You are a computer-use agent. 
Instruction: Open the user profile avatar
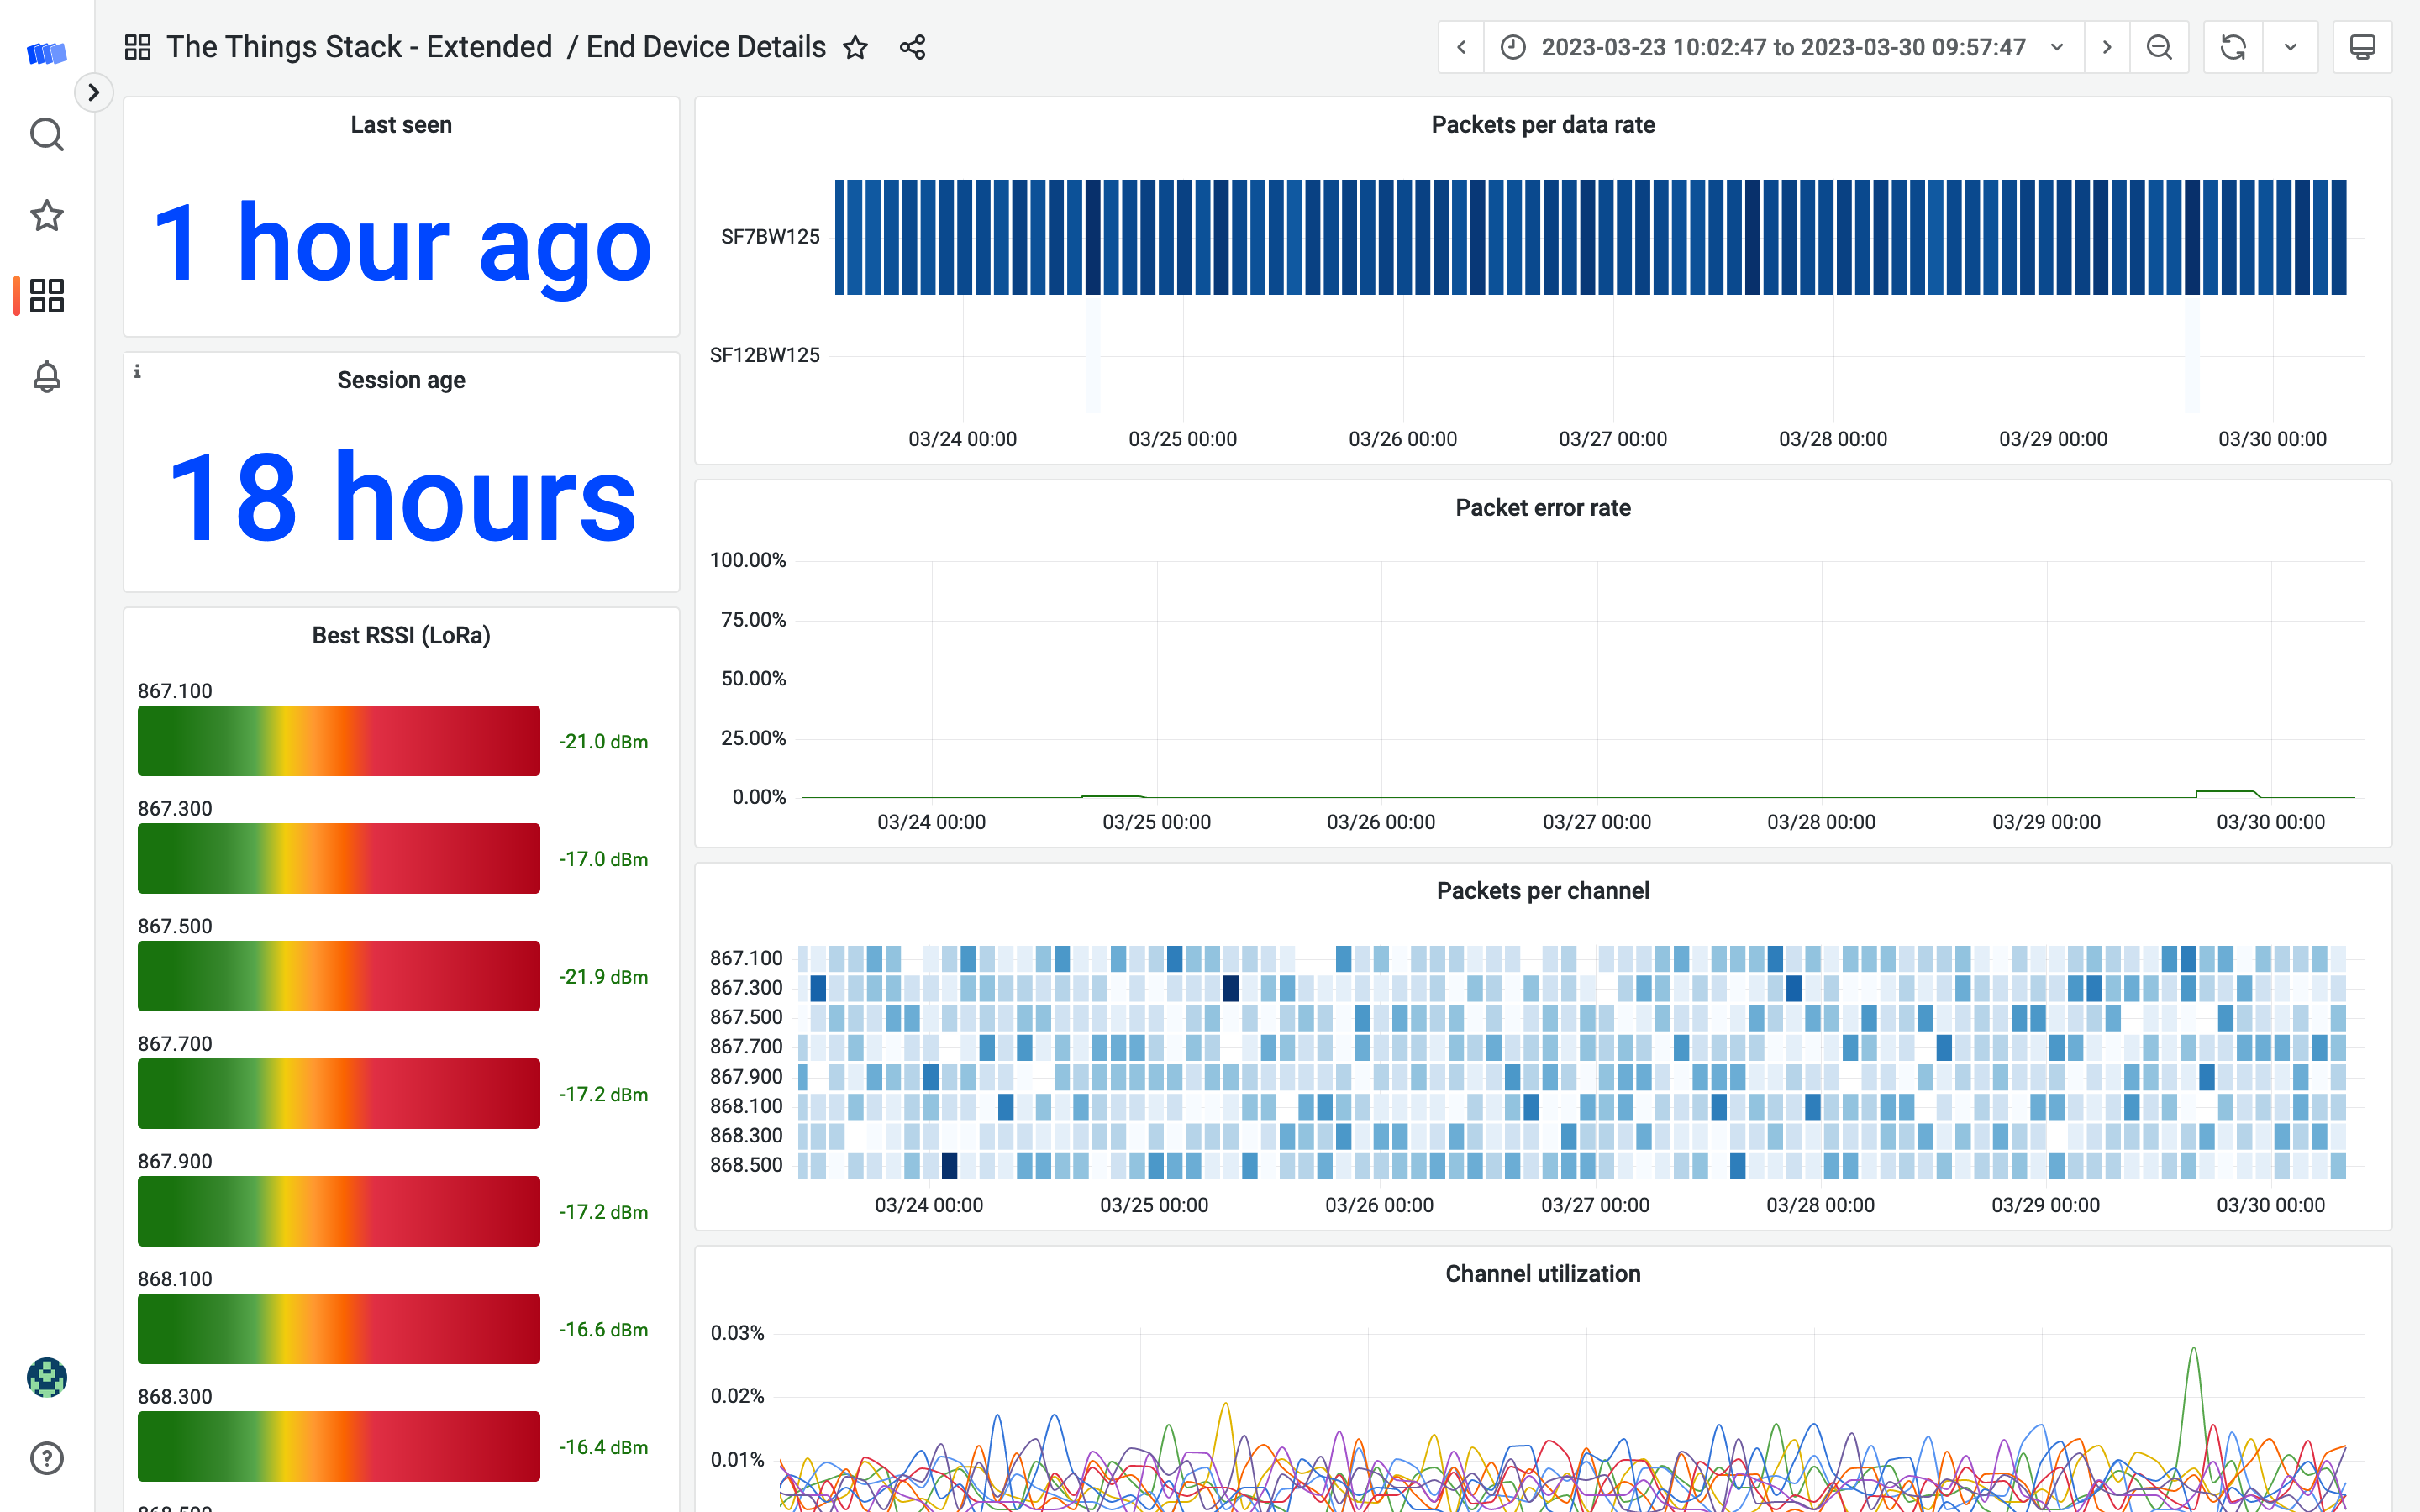(x=47, y=1377)
